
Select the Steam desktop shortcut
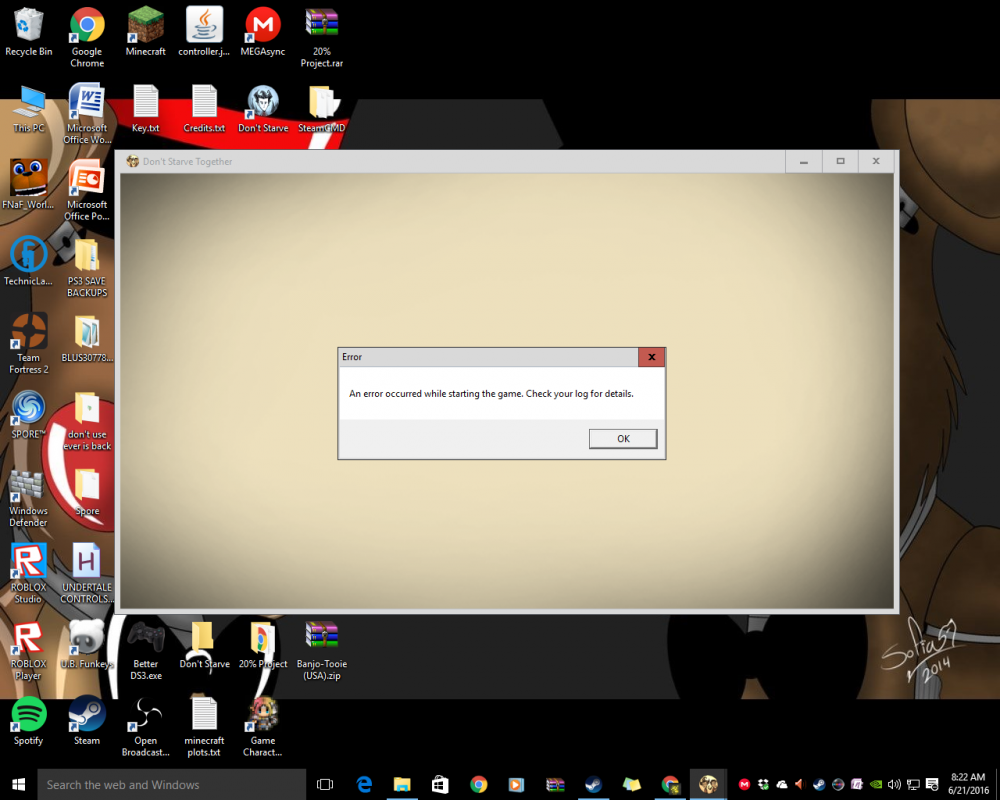(87, 721)
